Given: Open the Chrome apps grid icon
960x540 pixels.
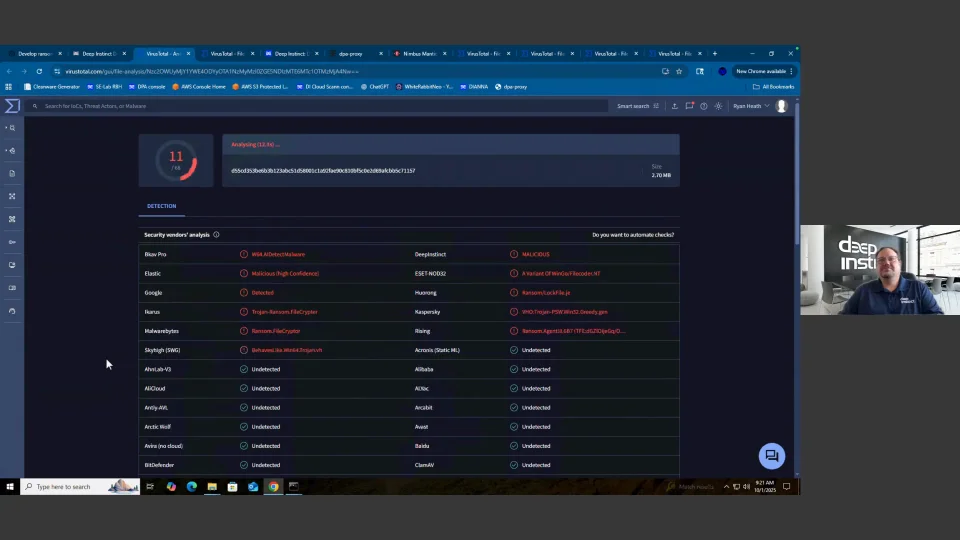Looking at the screenshot, I should 9,87.
